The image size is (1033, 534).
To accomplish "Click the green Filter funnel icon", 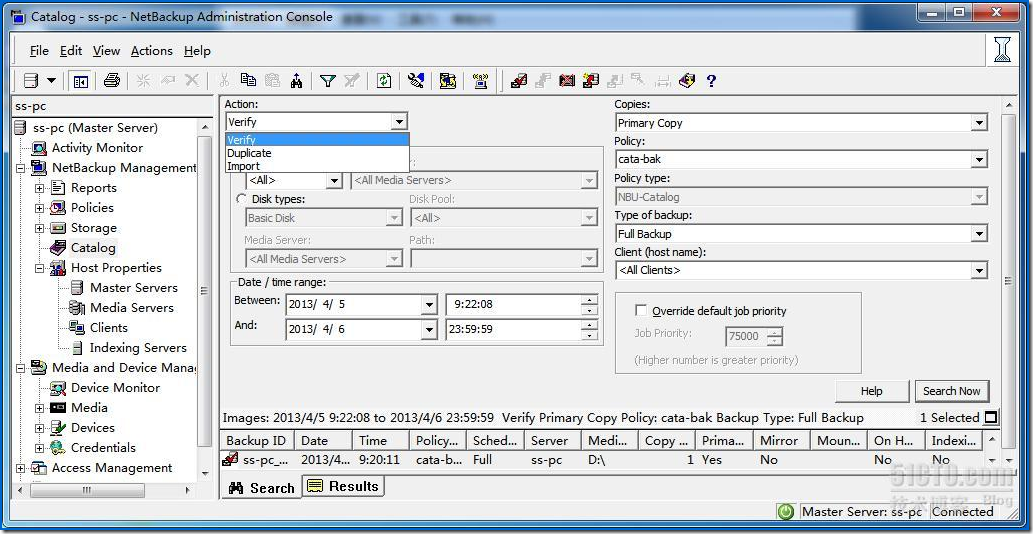I will pyautogui.click(x=327, y=81).
